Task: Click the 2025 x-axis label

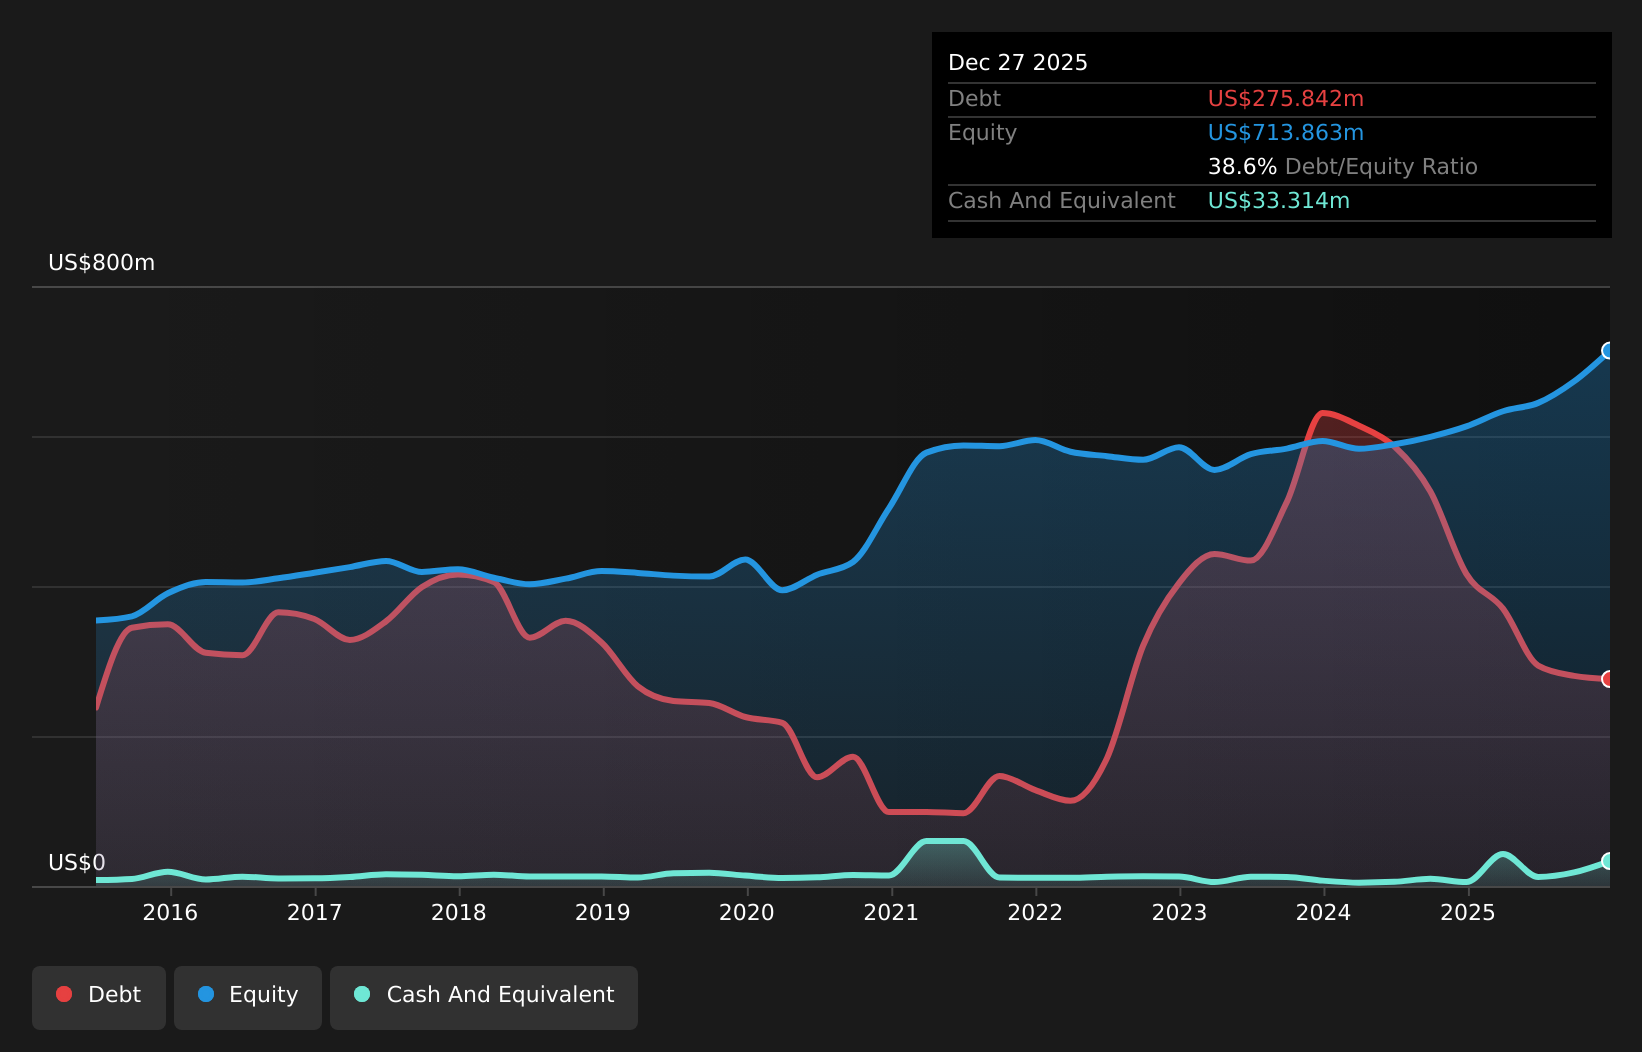Action: point(1467,912)
